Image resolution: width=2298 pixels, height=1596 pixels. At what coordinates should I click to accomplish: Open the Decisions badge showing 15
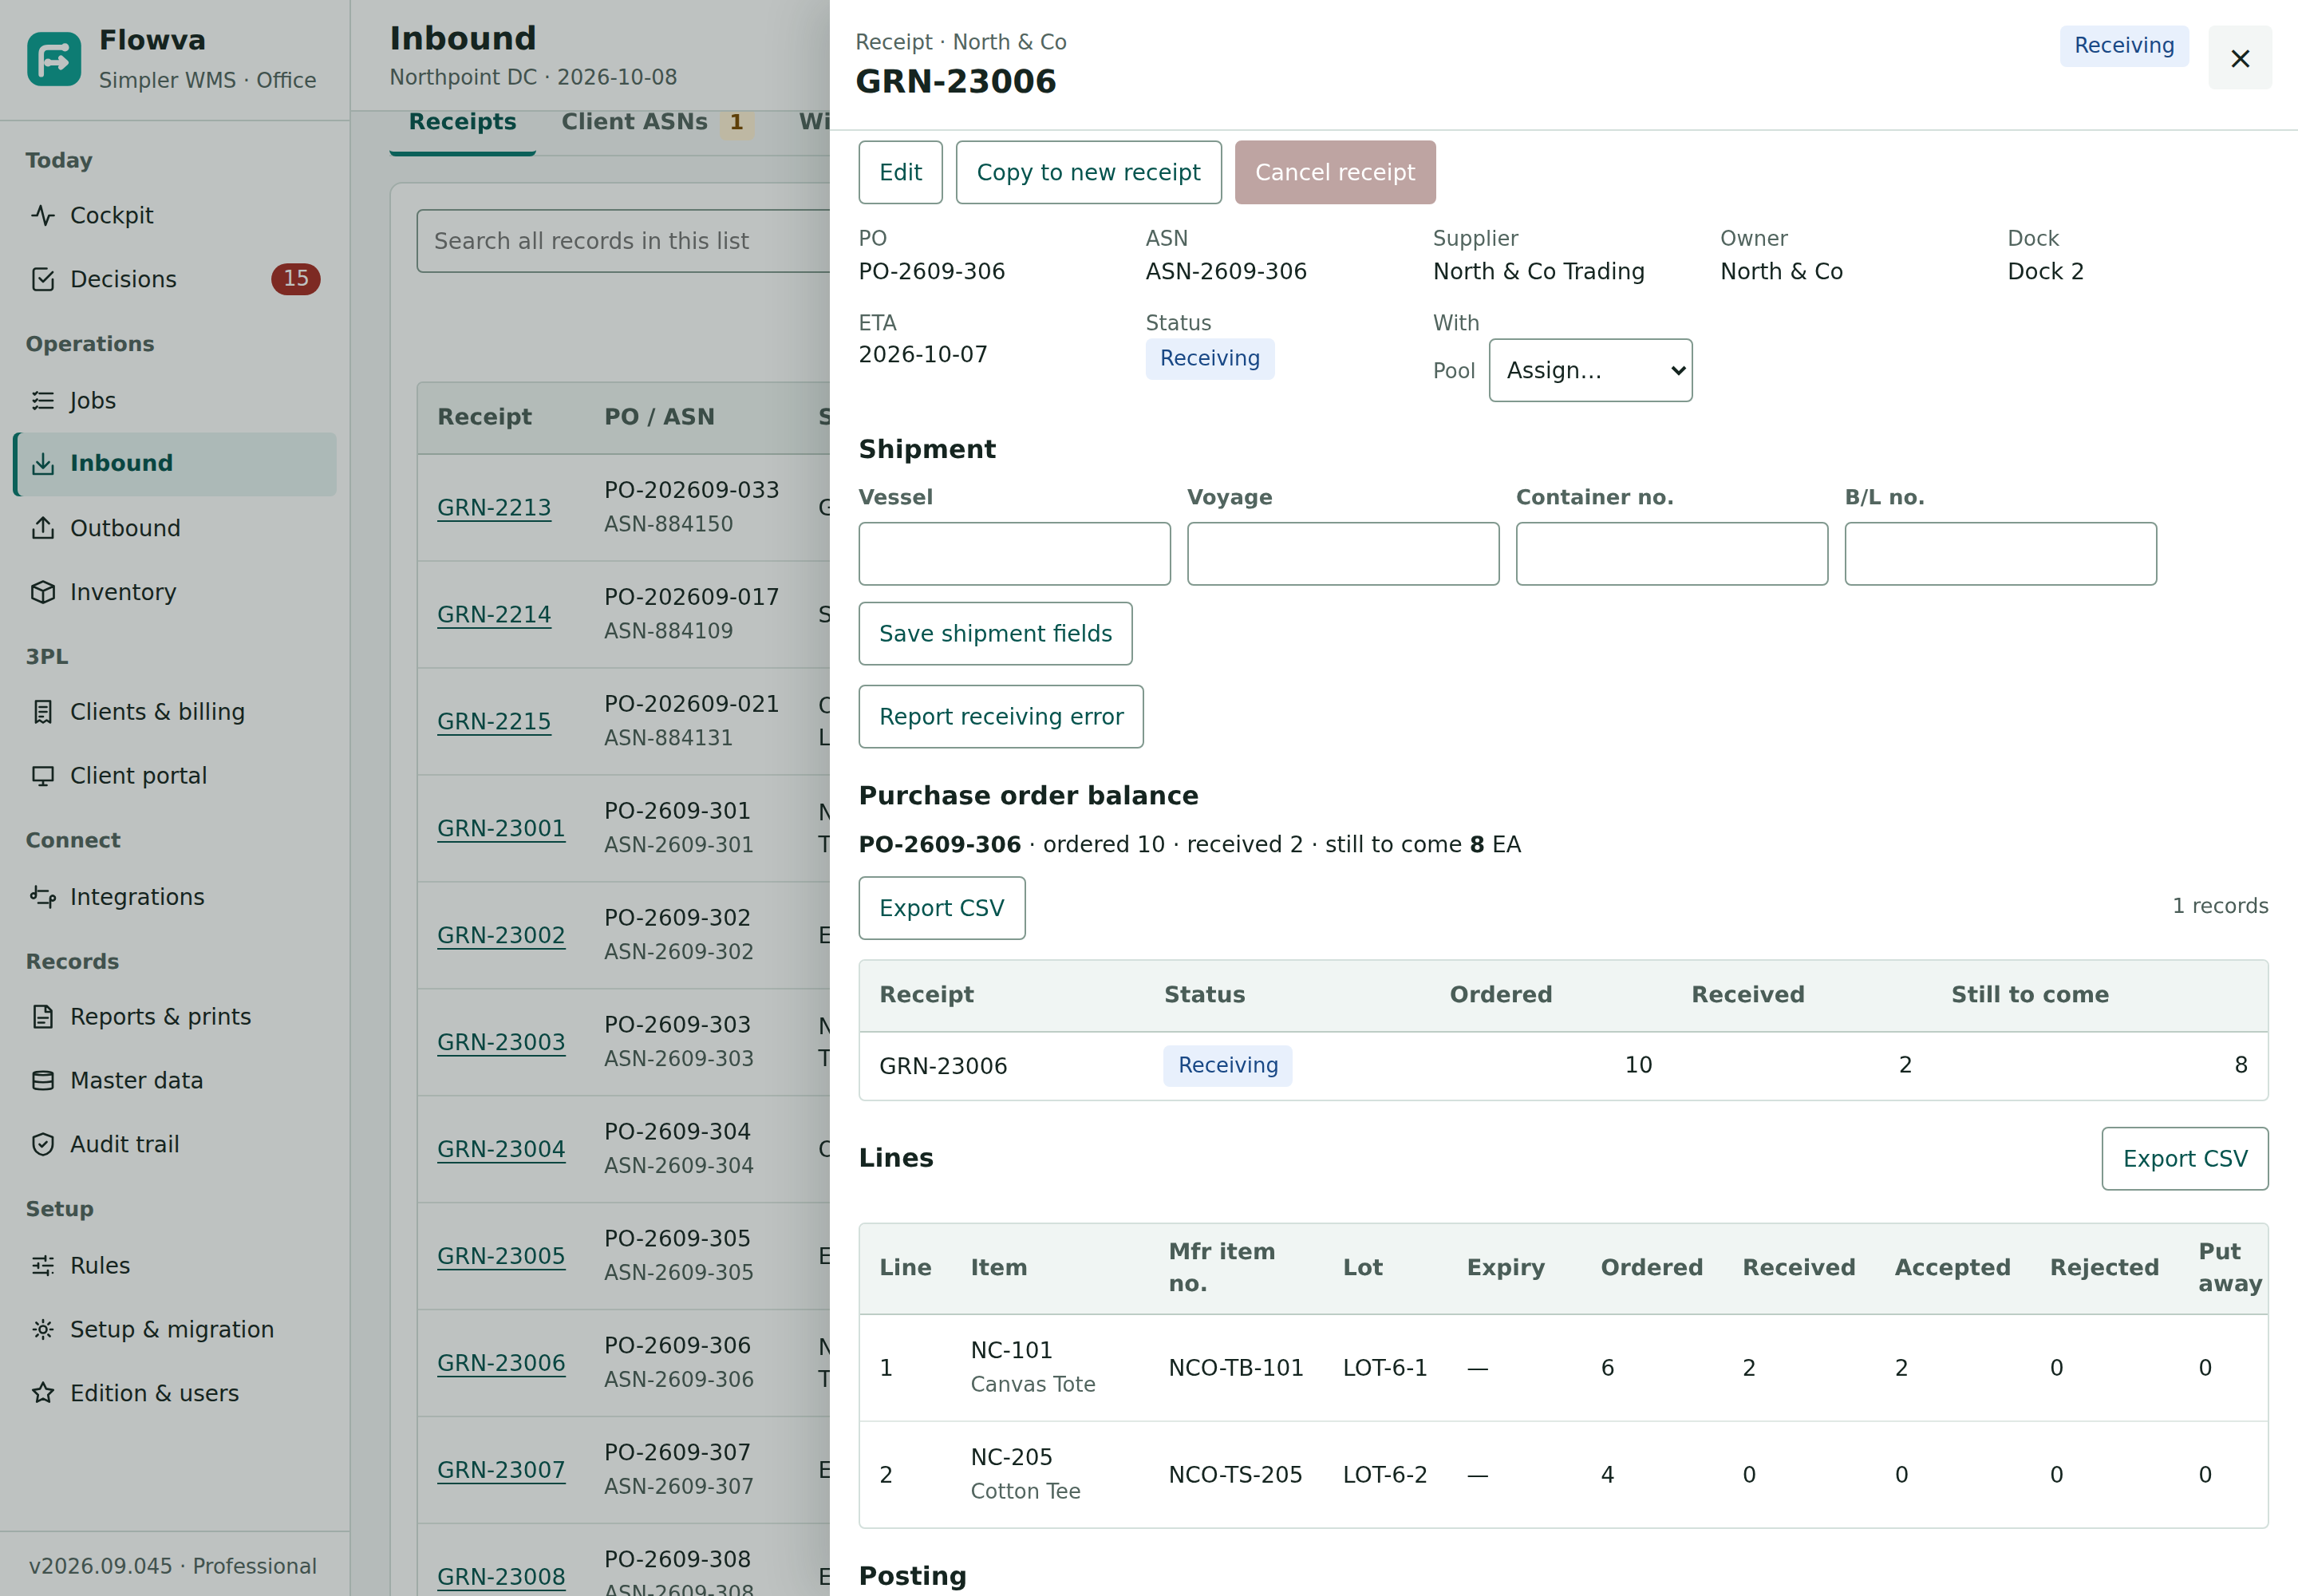pos(295,278)
